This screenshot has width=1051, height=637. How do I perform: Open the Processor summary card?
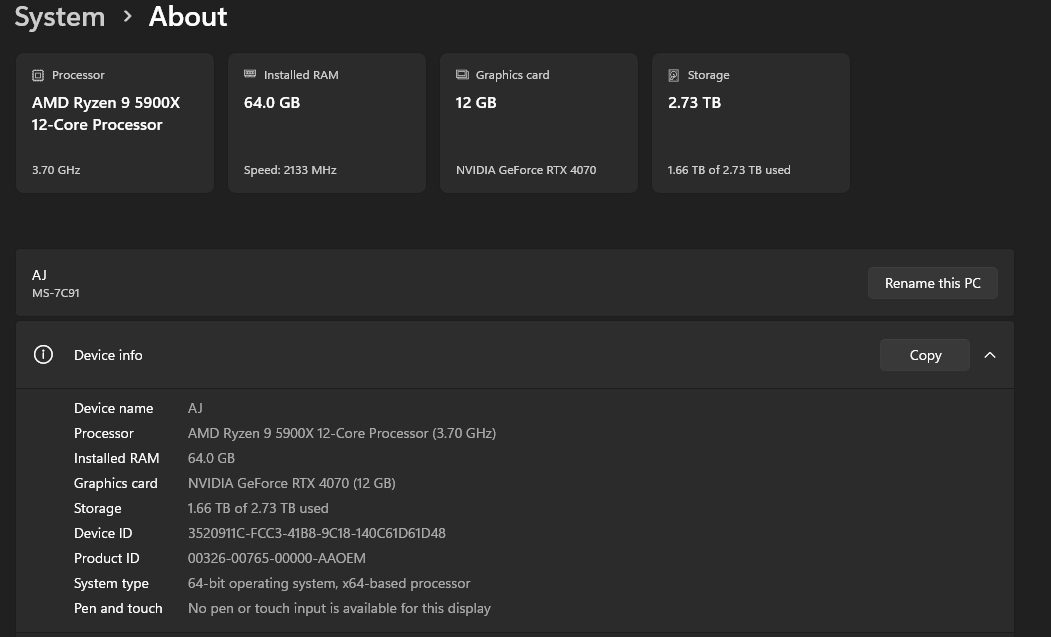tap(115, 123)
